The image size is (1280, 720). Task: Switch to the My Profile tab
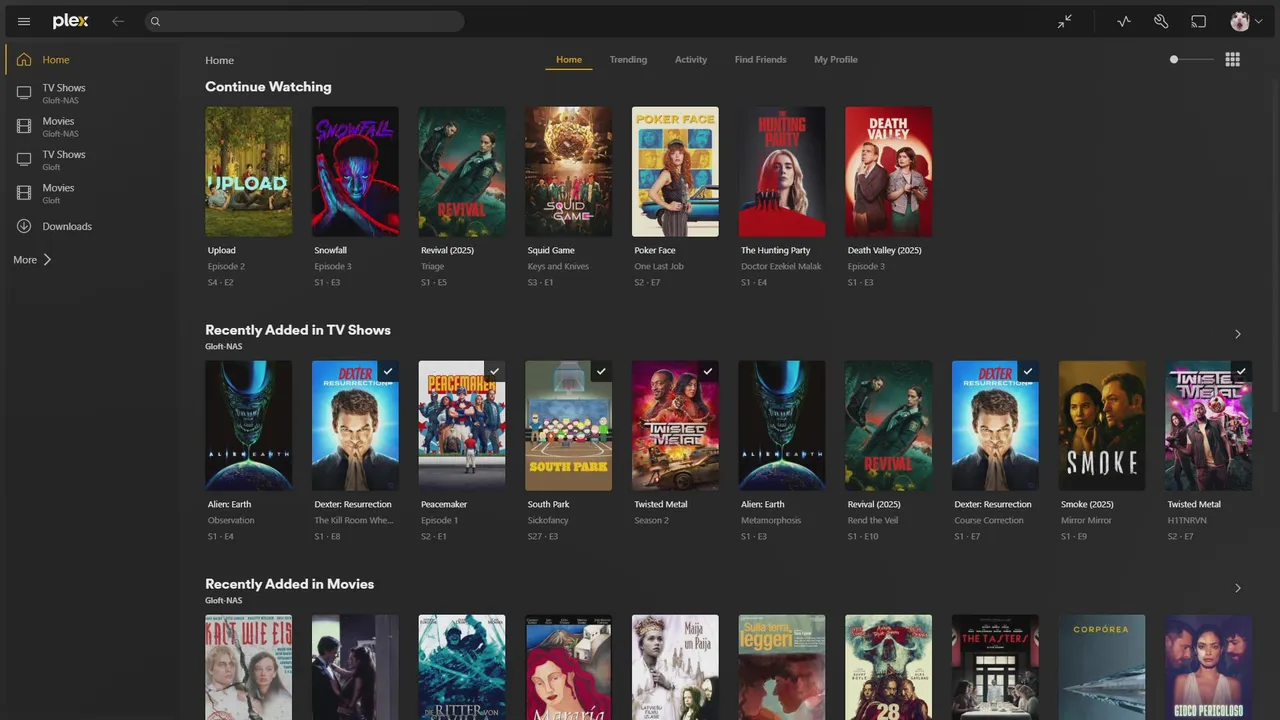pyautogui.click(x=836, y=60)
